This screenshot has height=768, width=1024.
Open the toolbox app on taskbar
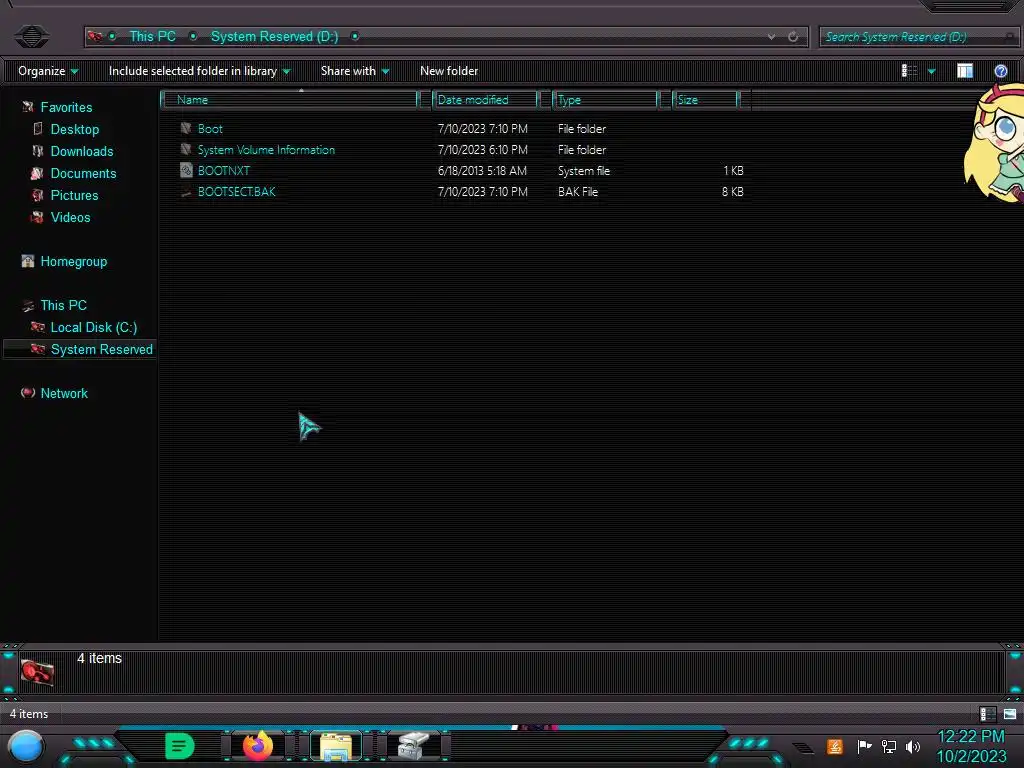coord(413,746)
